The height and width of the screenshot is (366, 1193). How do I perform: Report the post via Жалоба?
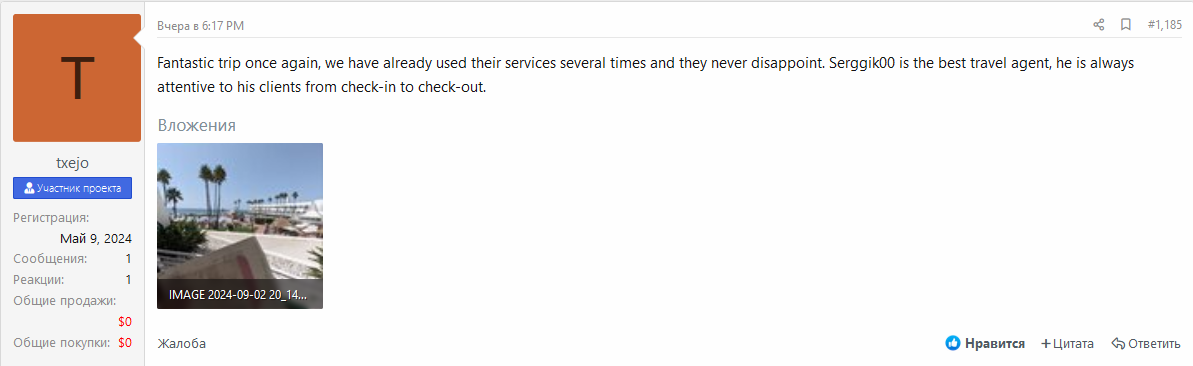click(x=181, y=344)
